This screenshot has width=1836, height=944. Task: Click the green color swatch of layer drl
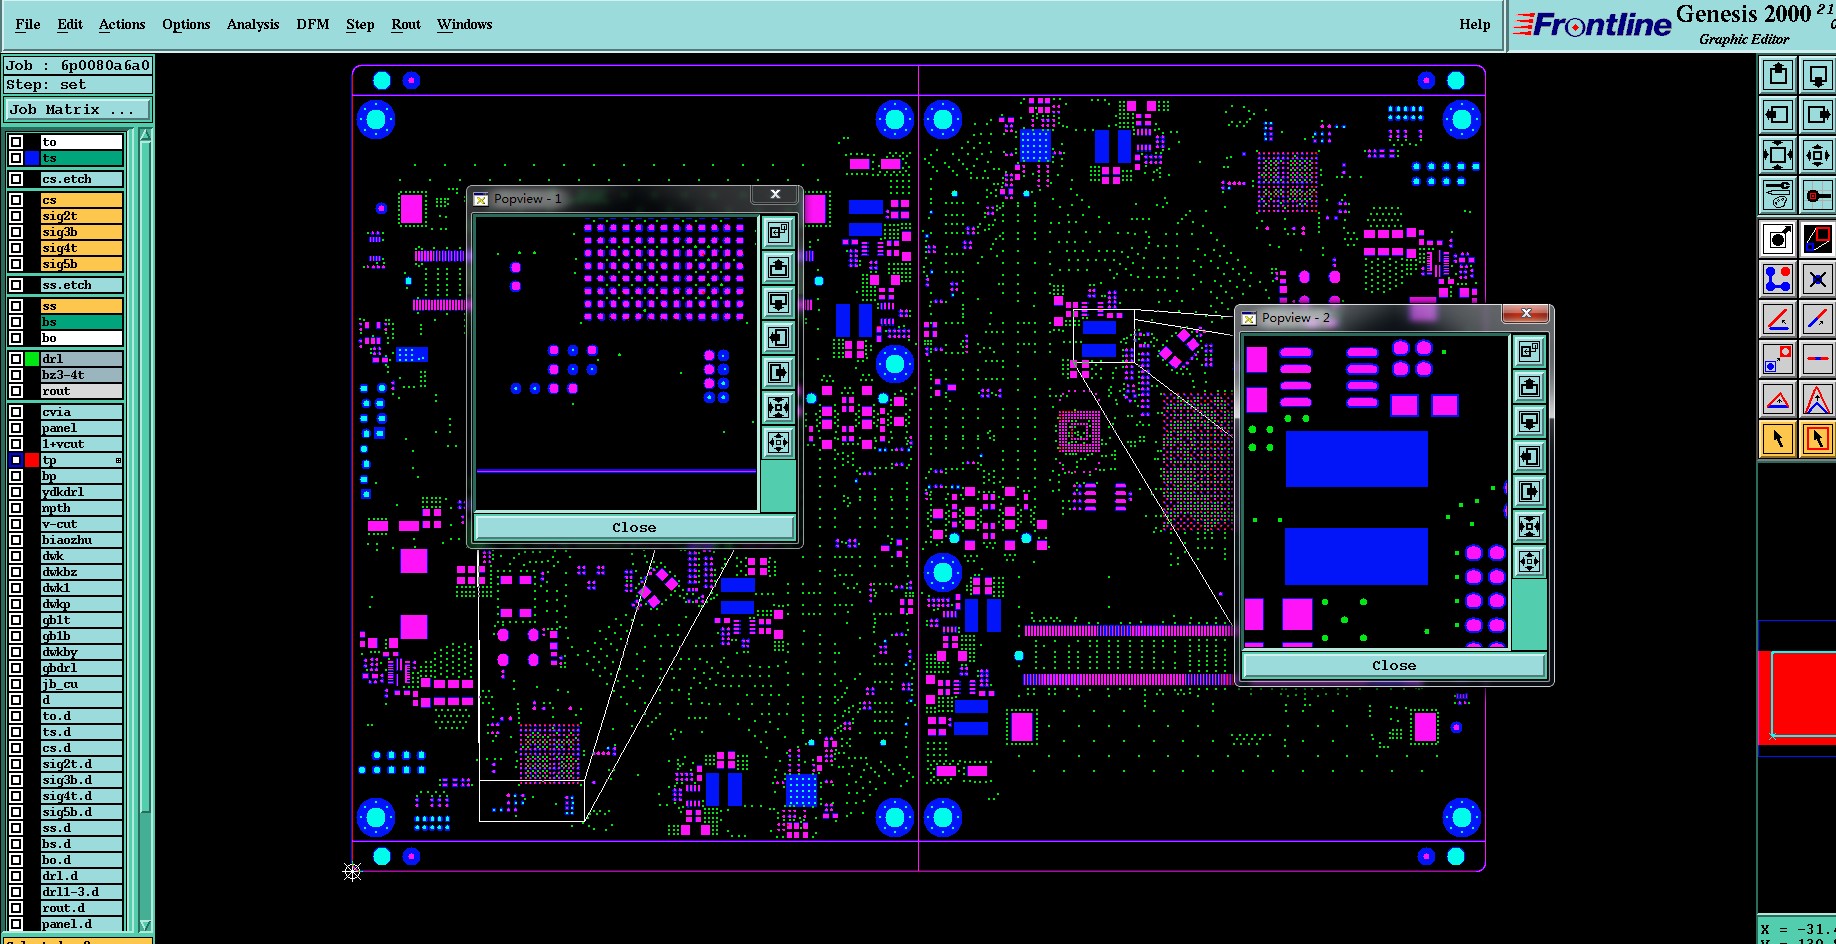pos(32,359)
